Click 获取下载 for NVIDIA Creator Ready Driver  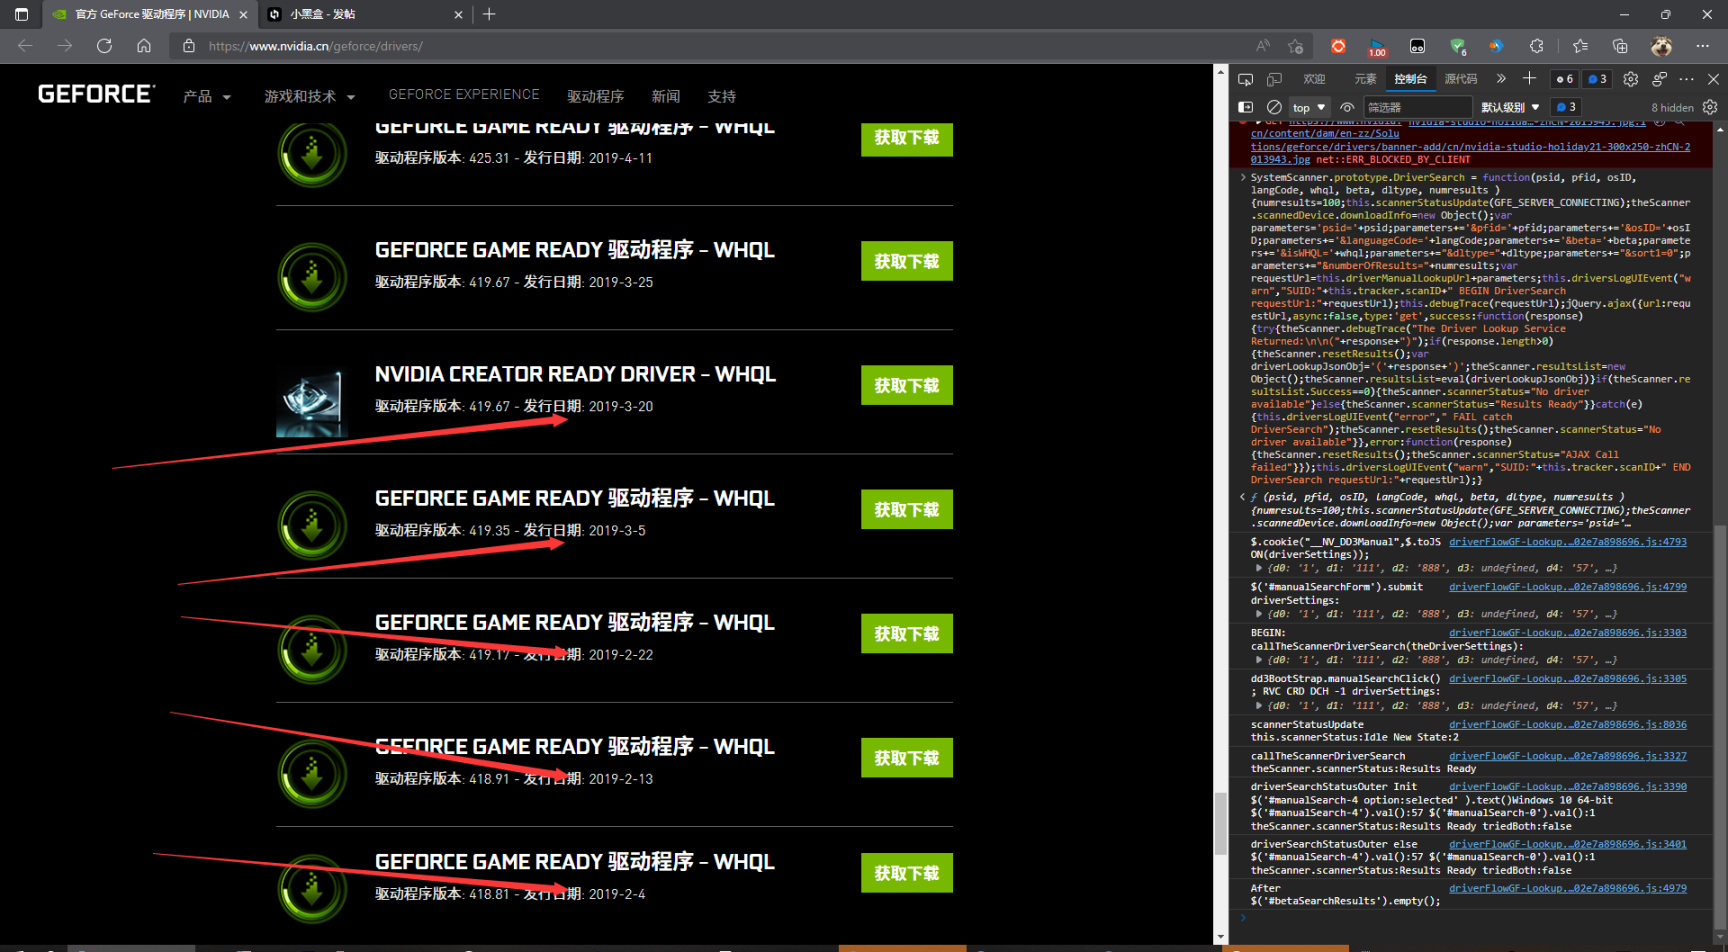pos(907,385)
